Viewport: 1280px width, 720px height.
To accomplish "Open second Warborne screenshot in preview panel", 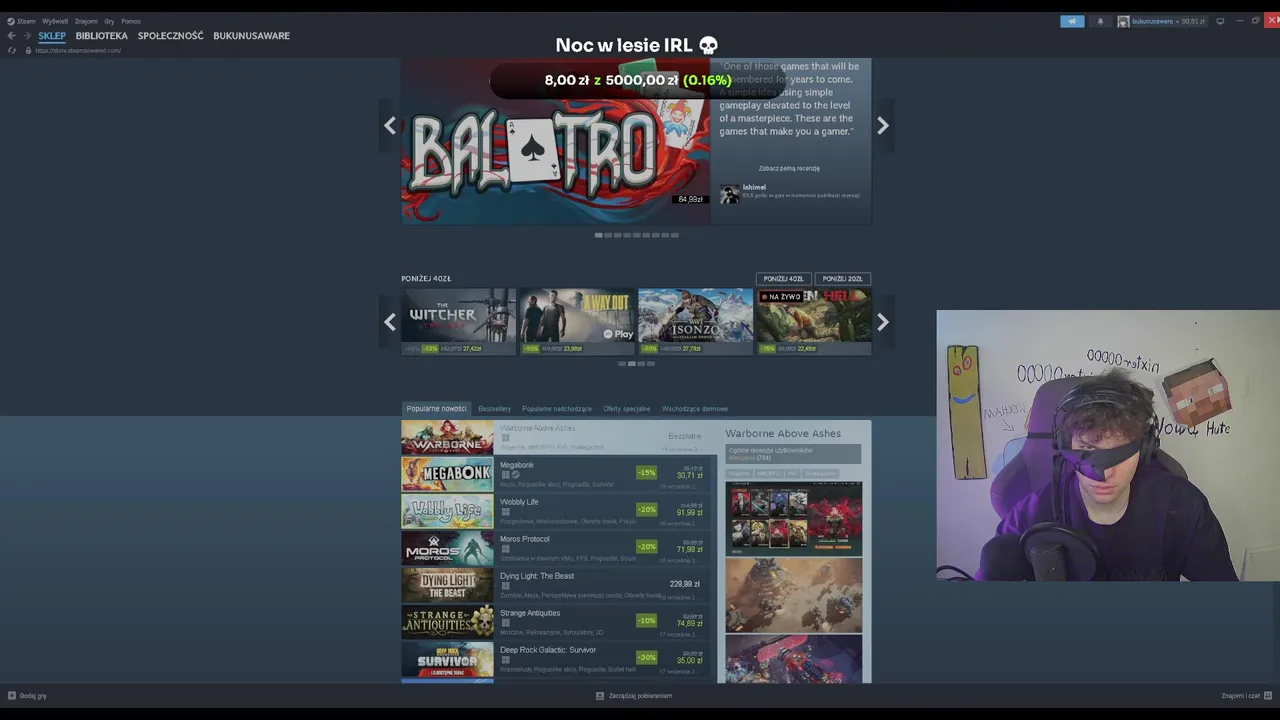I will point(793,595).
